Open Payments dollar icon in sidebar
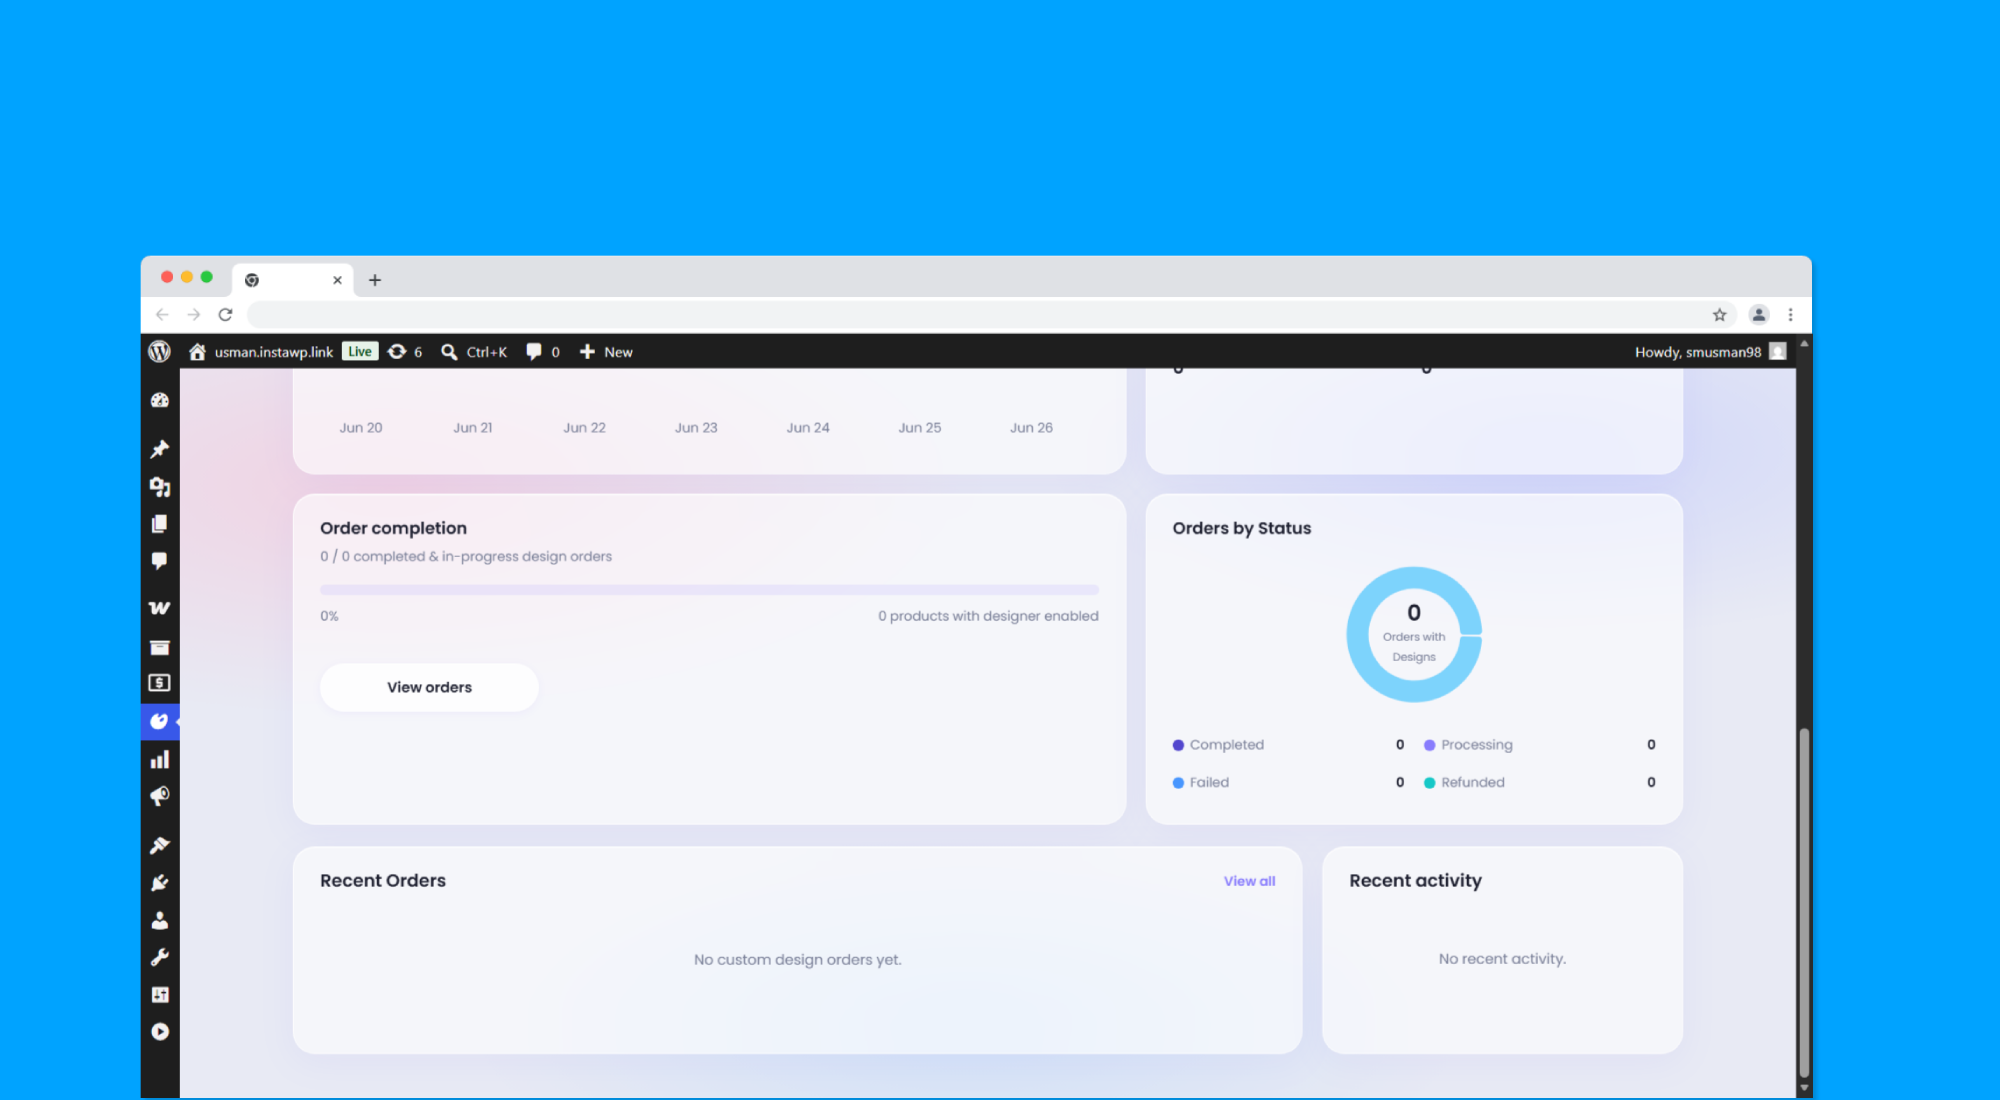The width and height of the screenshot is (2000, 1100). pyautogui.click(x=160, y=683)
